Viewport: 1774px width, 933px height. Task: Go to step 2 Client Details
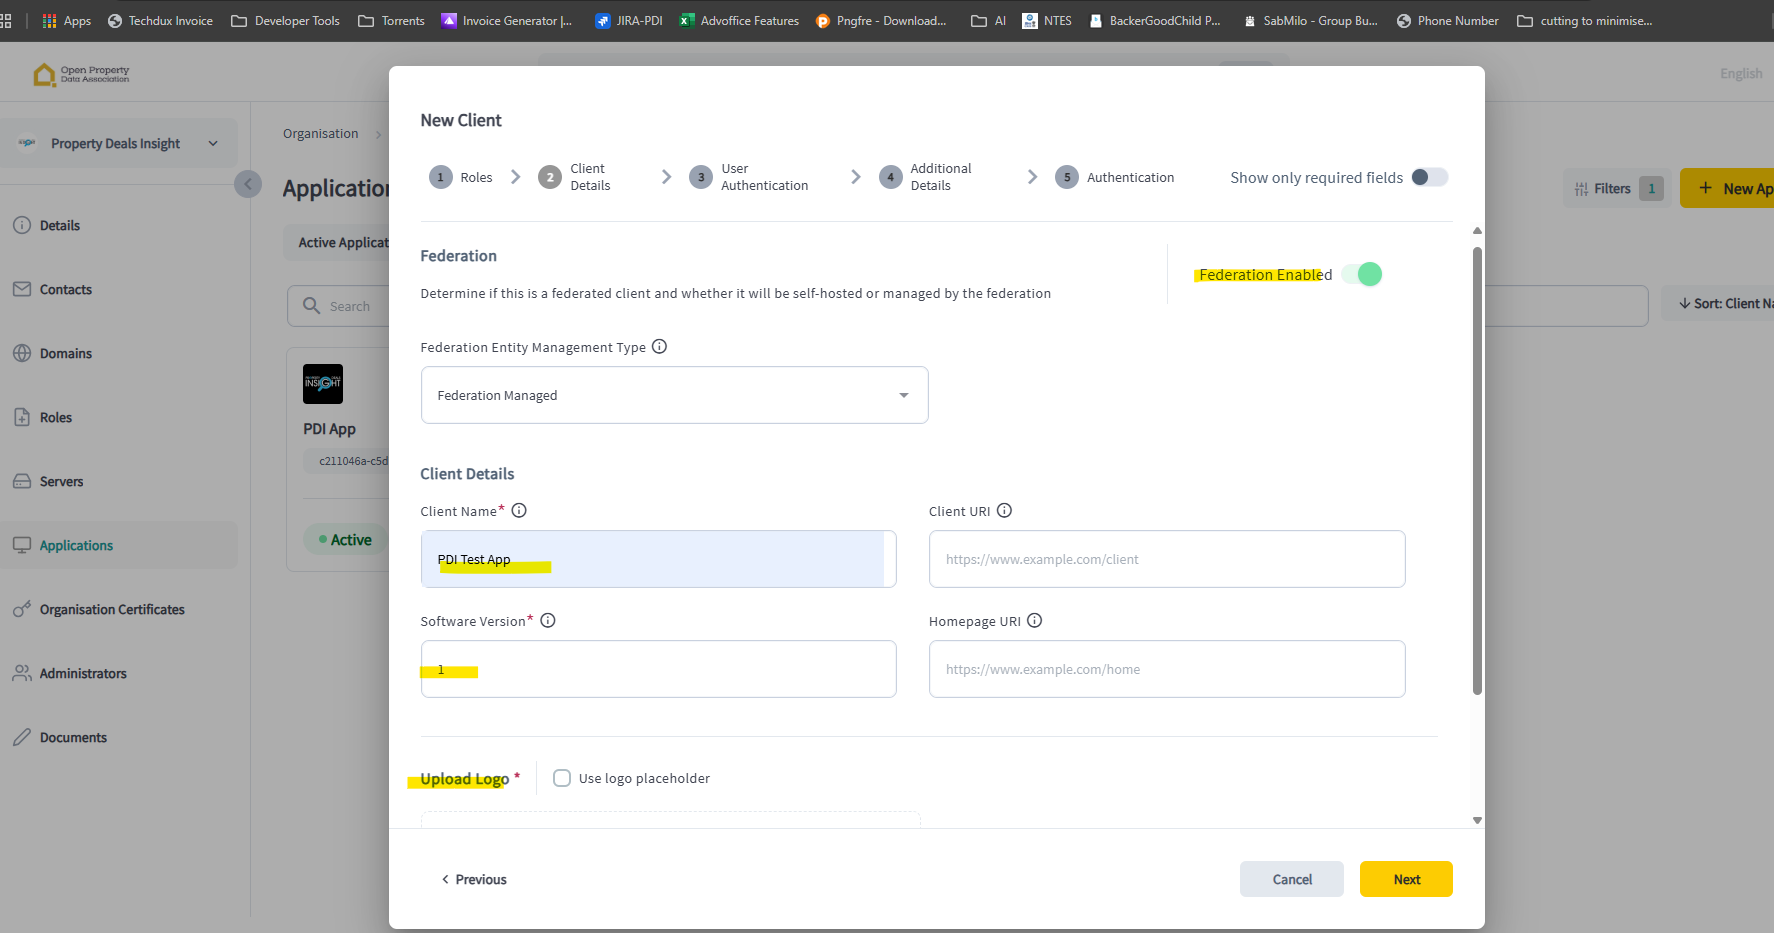click(575, 177)
